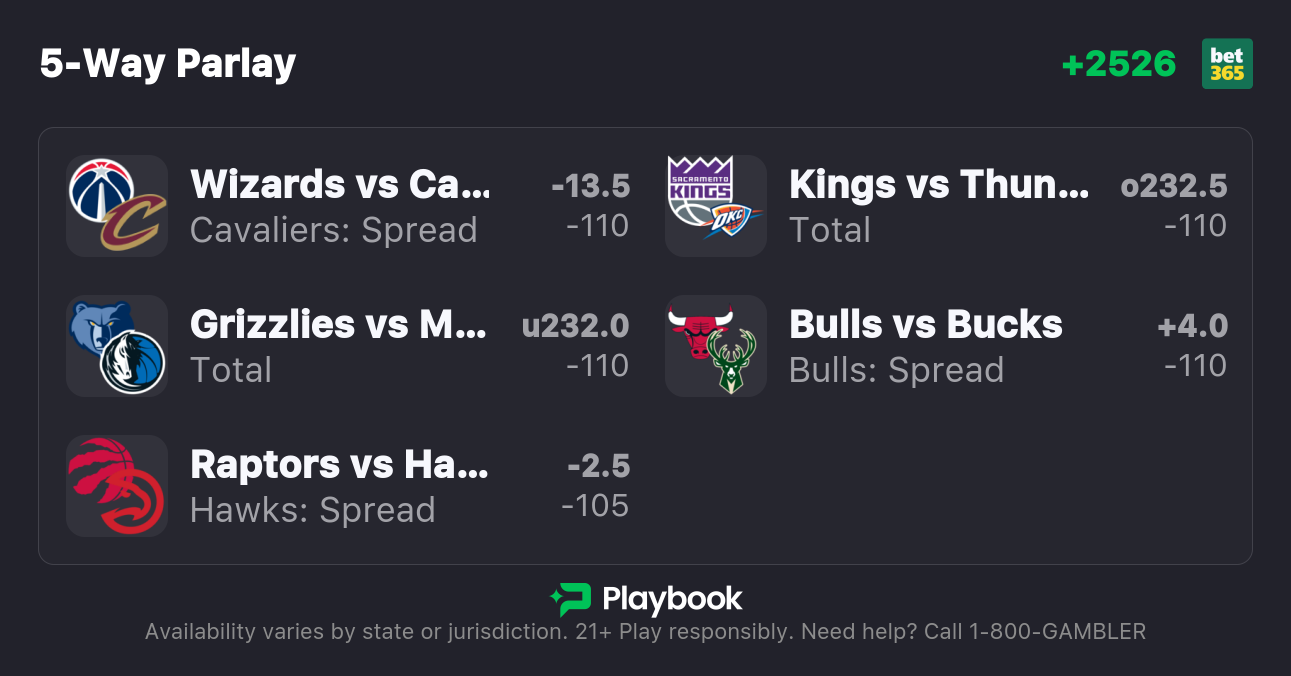Click the Raptors vs Hawks team logos
The image size is (1291, 676).
117,486
